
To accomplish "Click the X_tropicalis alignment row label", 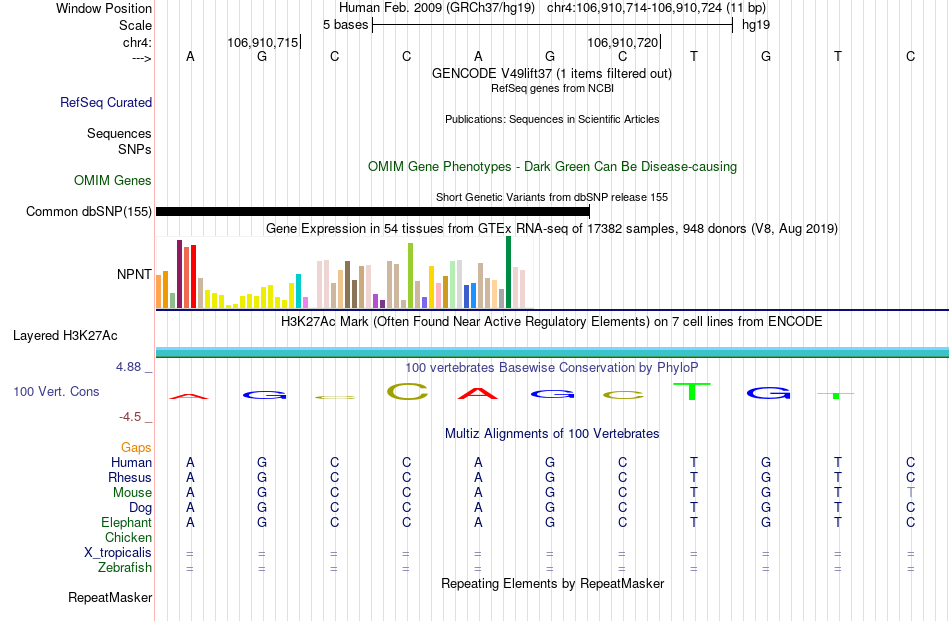I will coord(118,553).
